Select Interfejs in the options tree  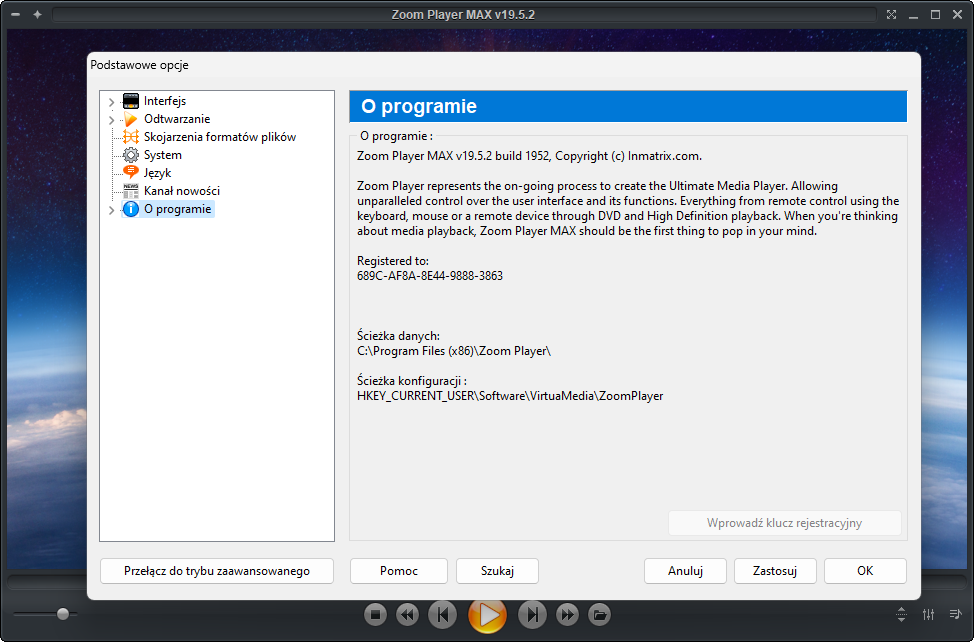point(165,101)
